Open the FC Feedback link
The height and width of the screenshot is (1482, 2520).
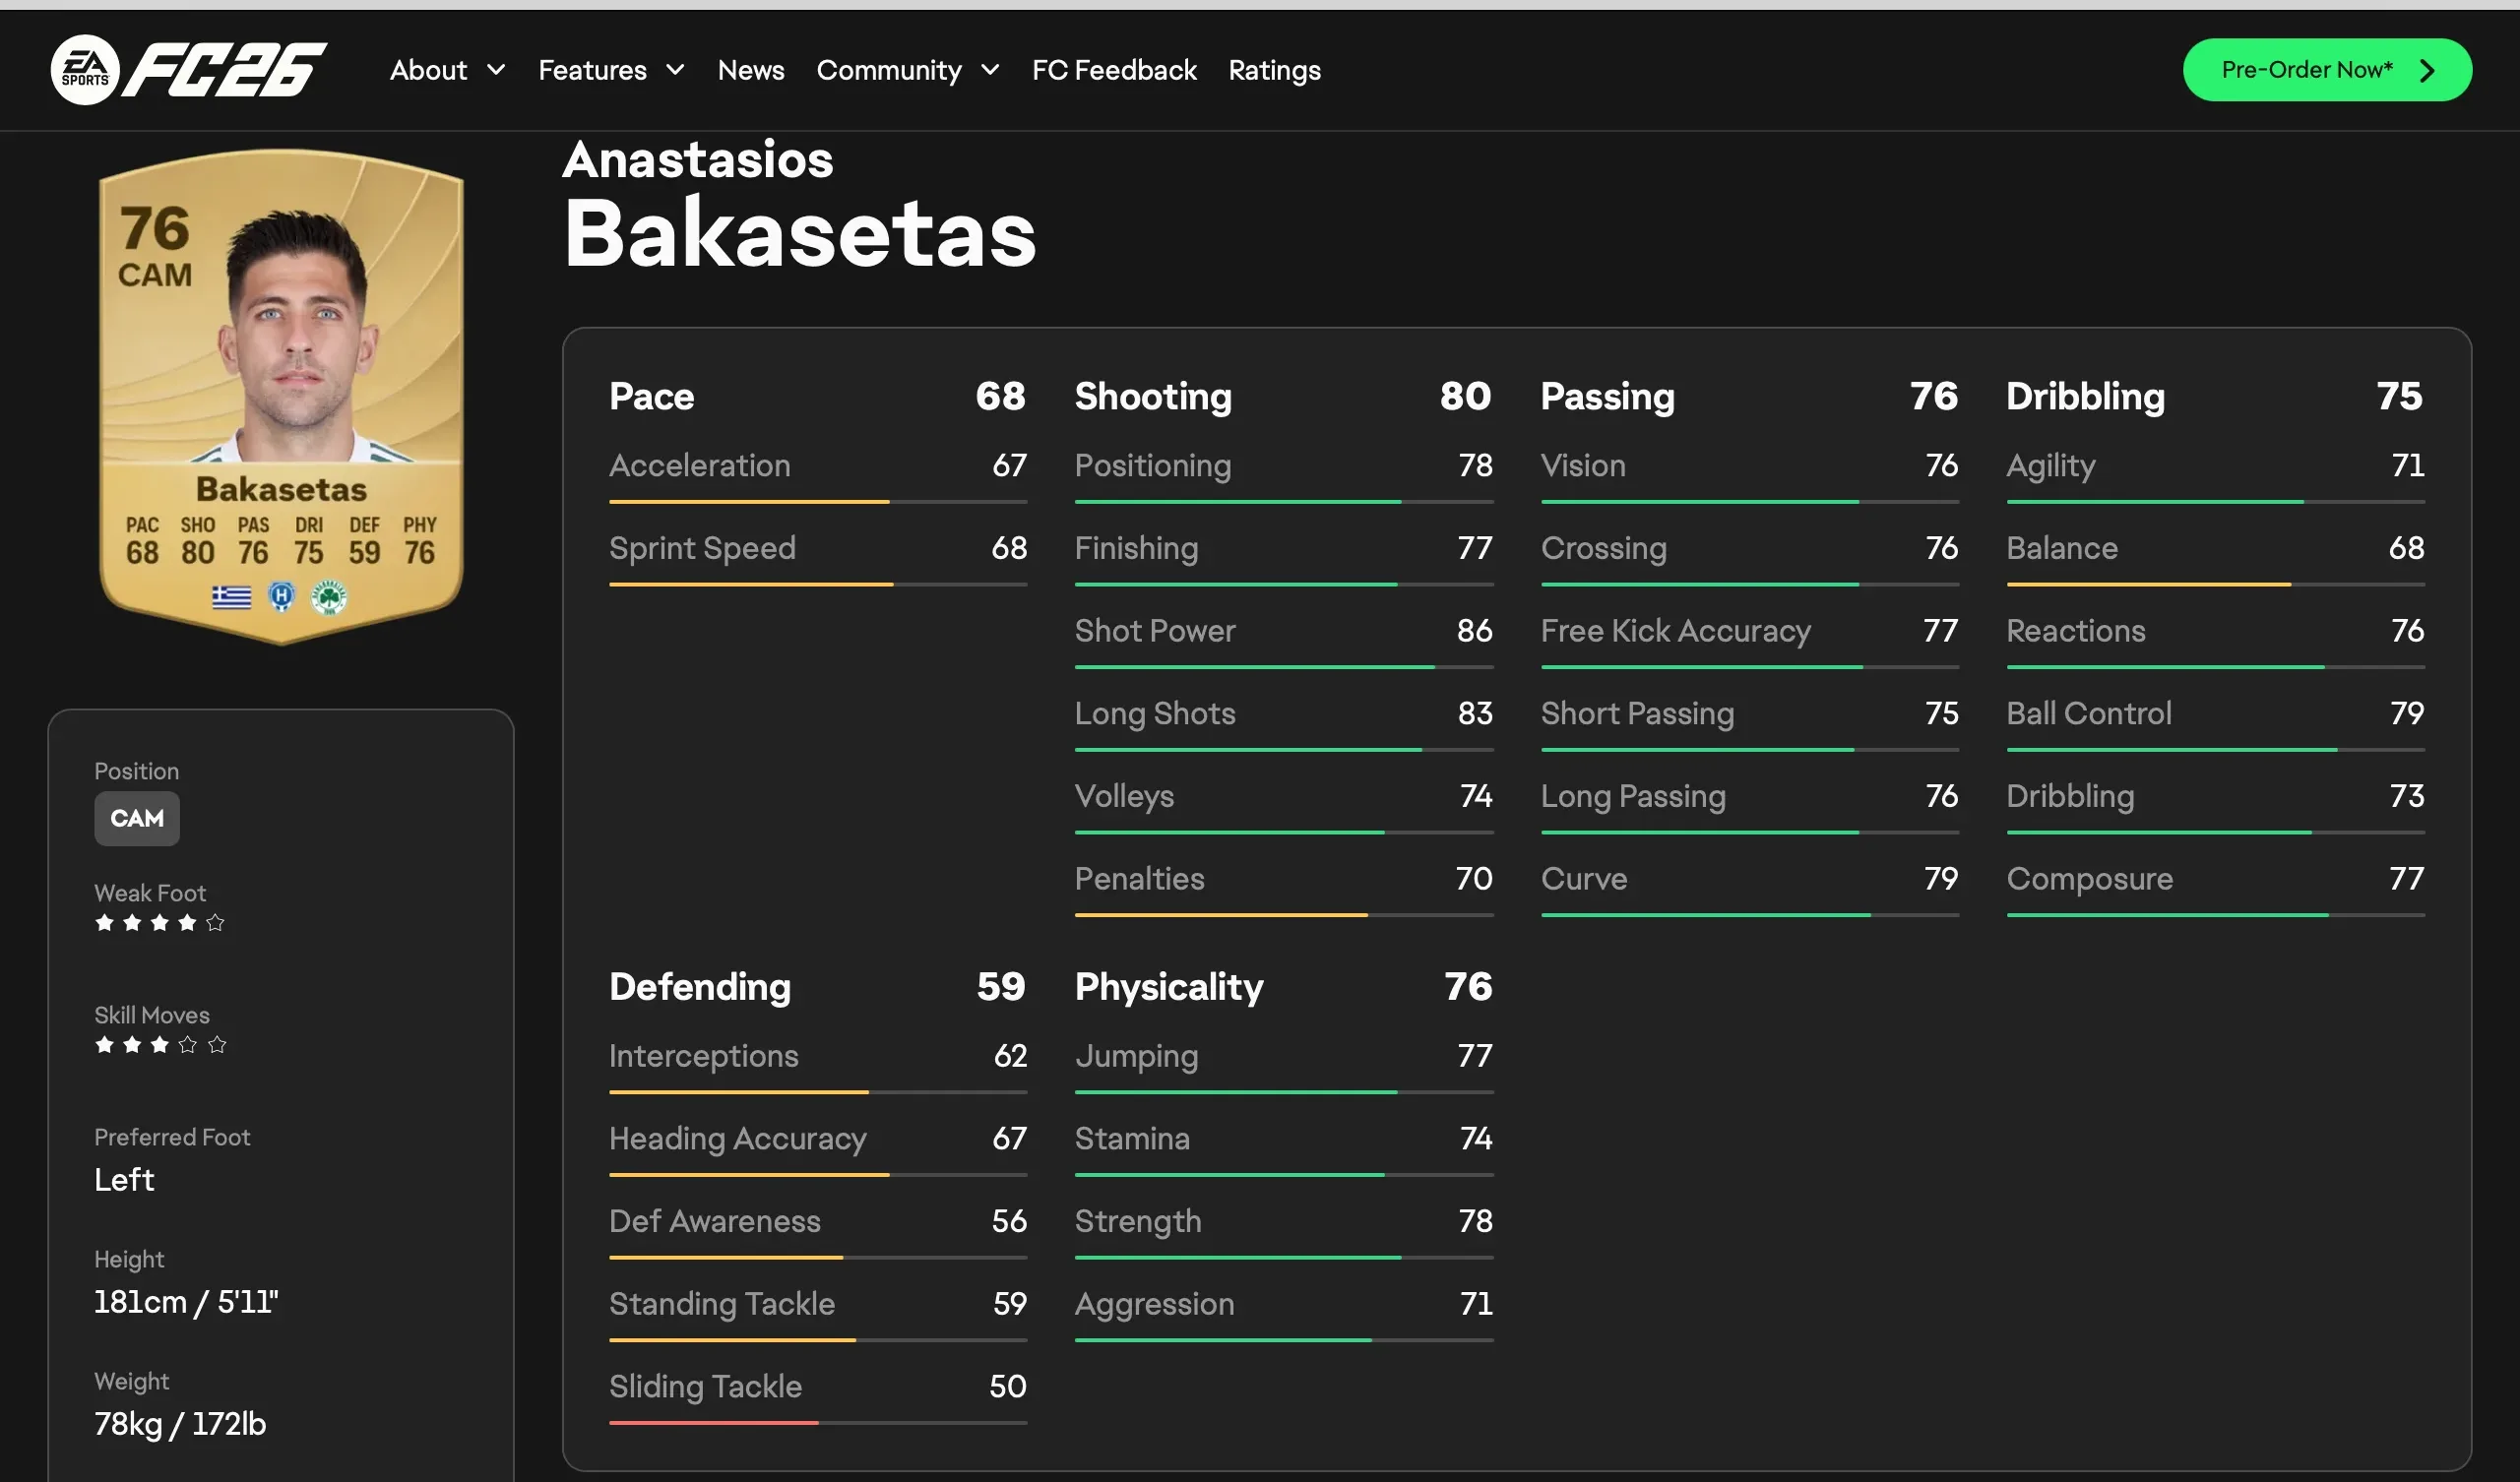[1114, 70]
